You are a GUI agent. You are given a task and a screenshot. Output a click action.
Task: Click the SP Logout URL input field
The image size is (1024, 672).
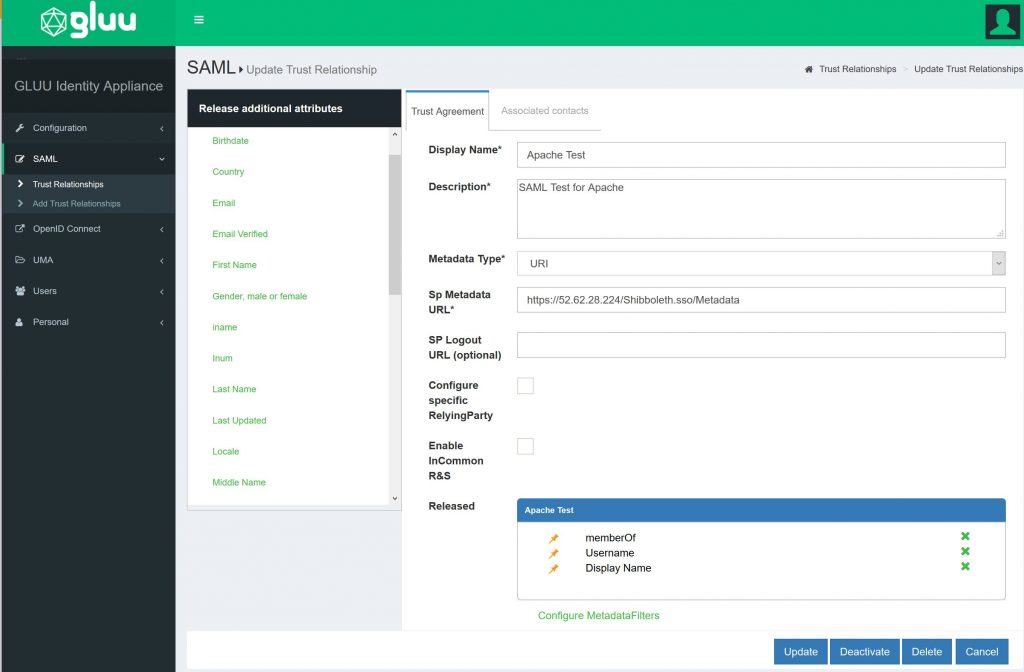tap(760, 345)
